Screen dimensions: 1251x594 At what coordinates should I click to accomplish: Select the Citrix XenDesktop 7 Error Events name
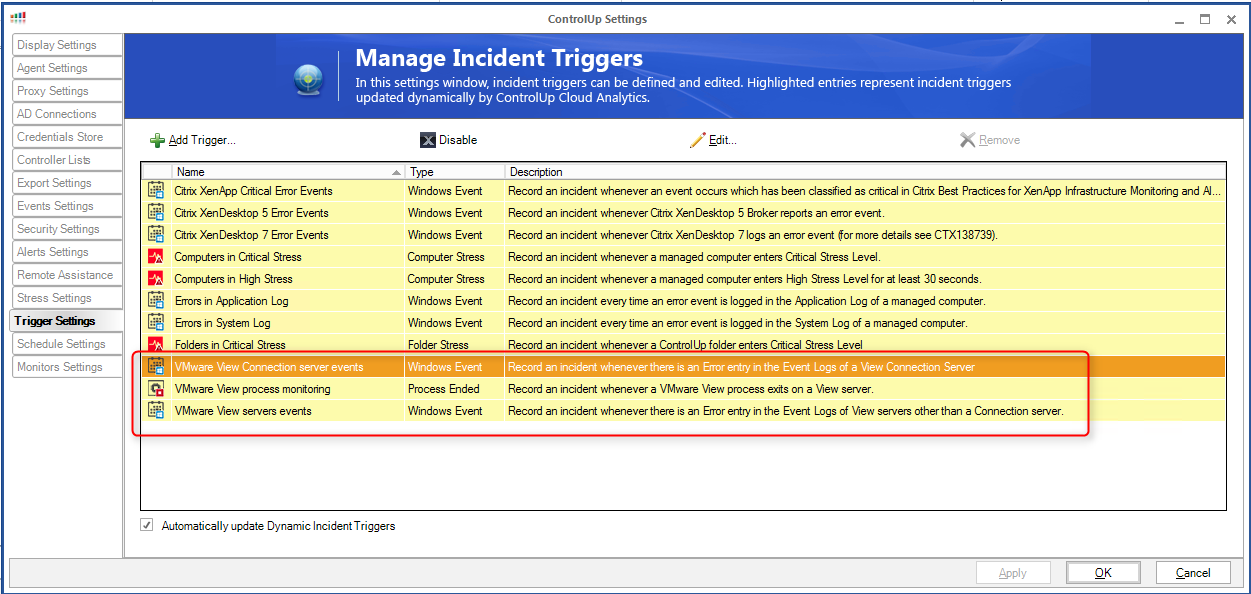point(251,234)
